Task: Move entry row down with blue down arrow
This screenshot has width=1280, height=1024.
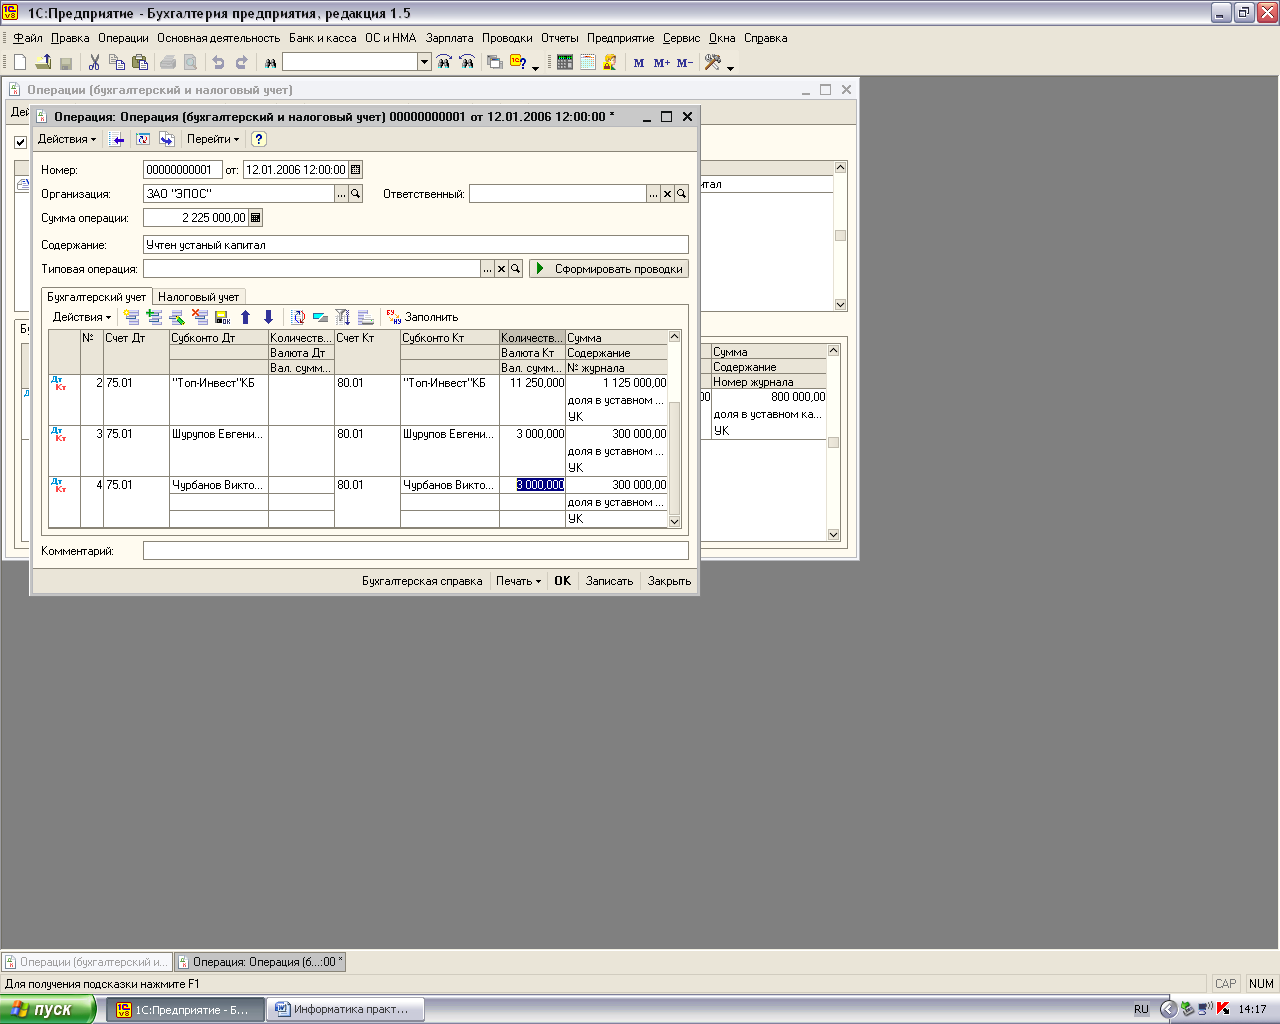Action: 268,317
